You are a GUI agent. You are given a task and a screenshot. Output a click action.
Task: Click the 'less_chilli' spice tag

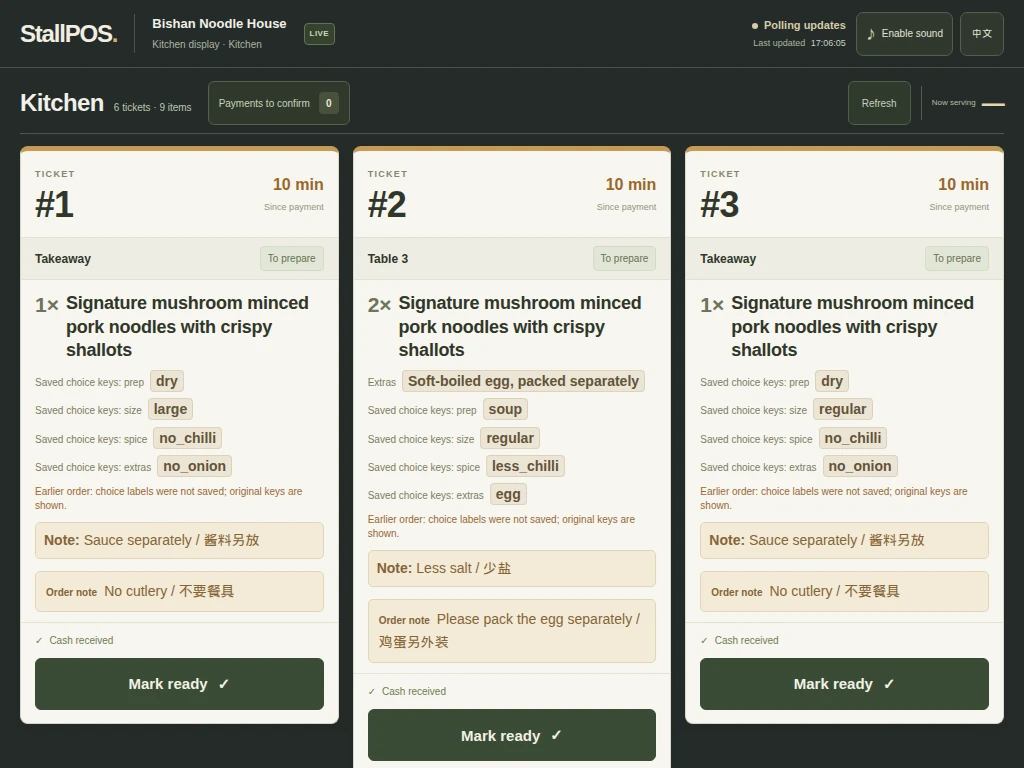[x=525, y=466]
